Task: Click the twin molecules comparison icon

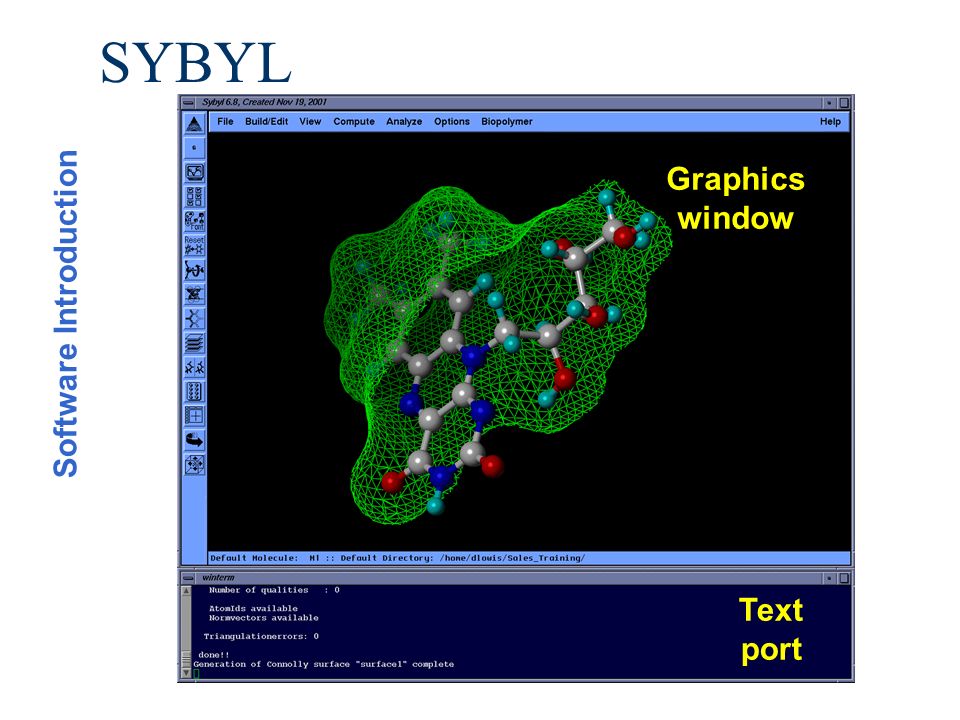Action: [194, 367]
